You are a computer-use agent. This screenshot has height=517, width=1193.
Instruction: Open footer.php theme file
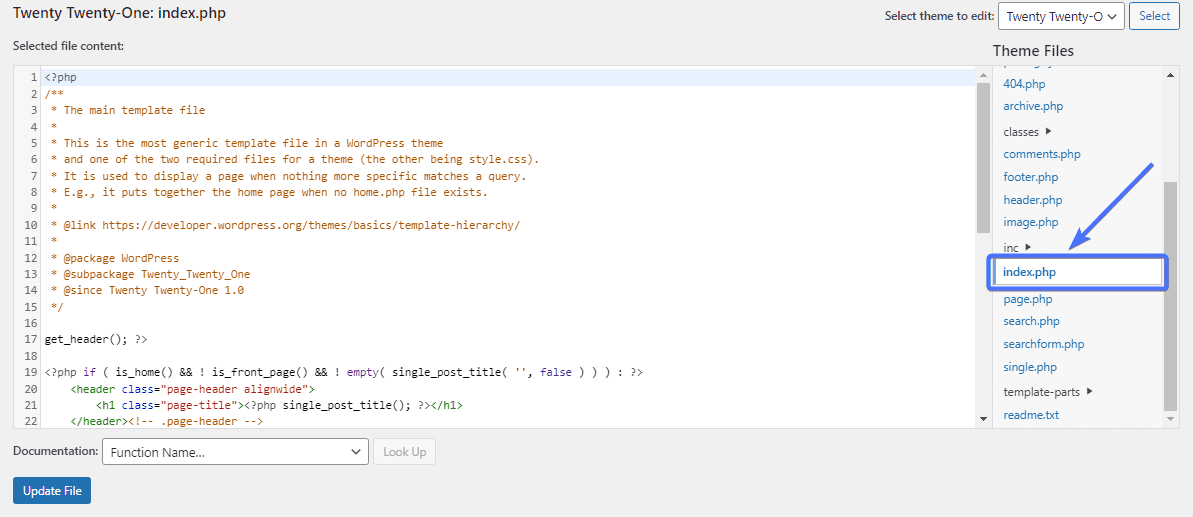(1030, 176)
